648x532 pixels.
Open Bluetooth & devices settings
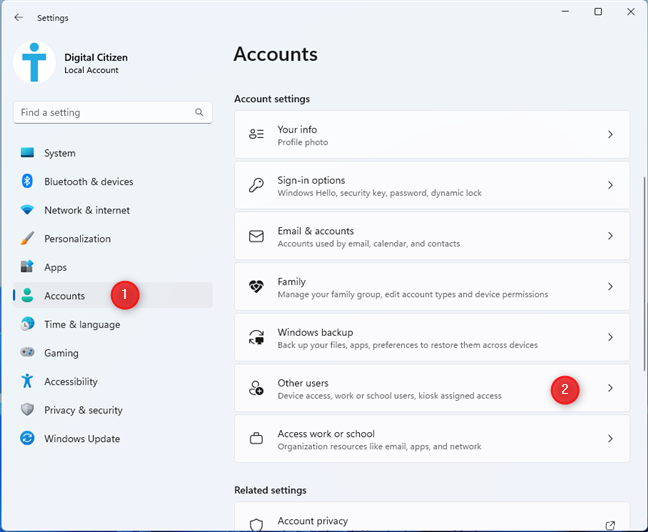click(88, 182)
